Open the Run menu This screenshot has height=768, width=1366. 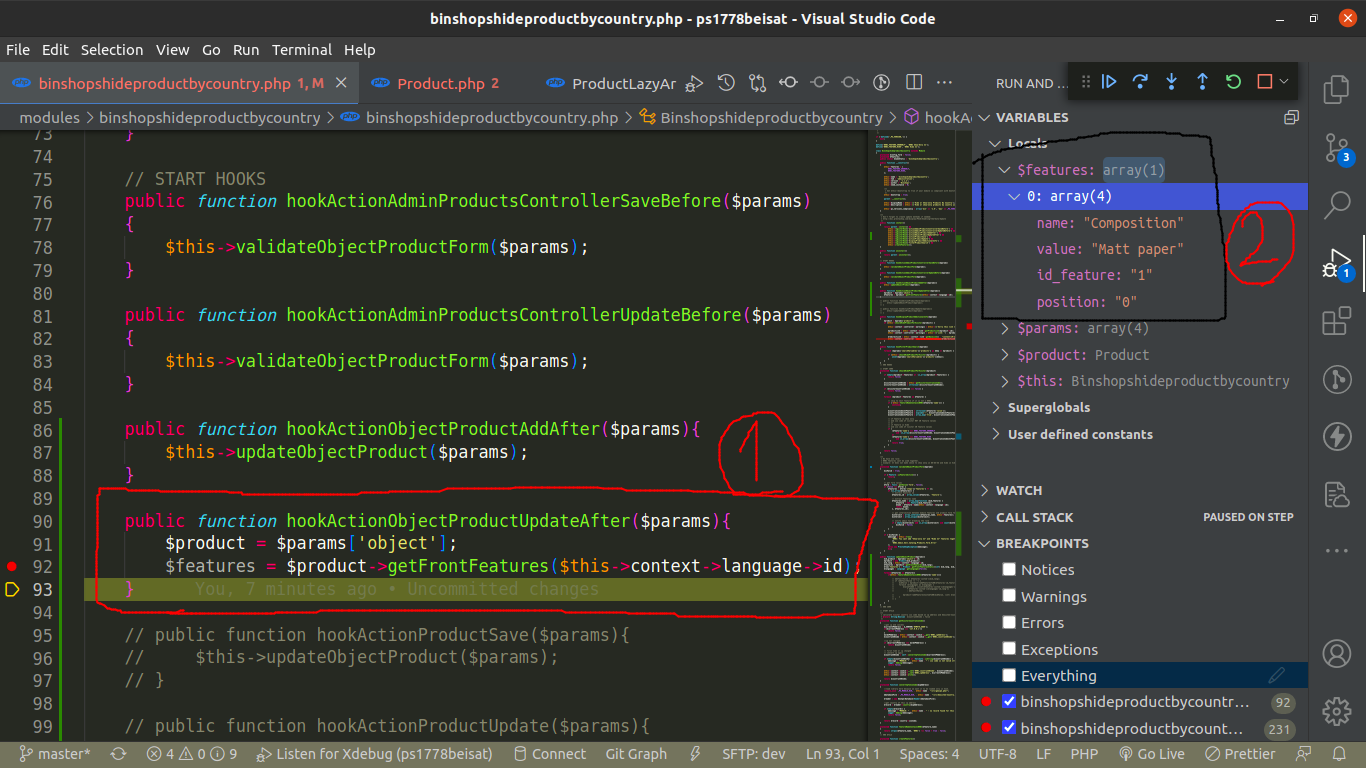pyautogui.click(x=245, y=49)
